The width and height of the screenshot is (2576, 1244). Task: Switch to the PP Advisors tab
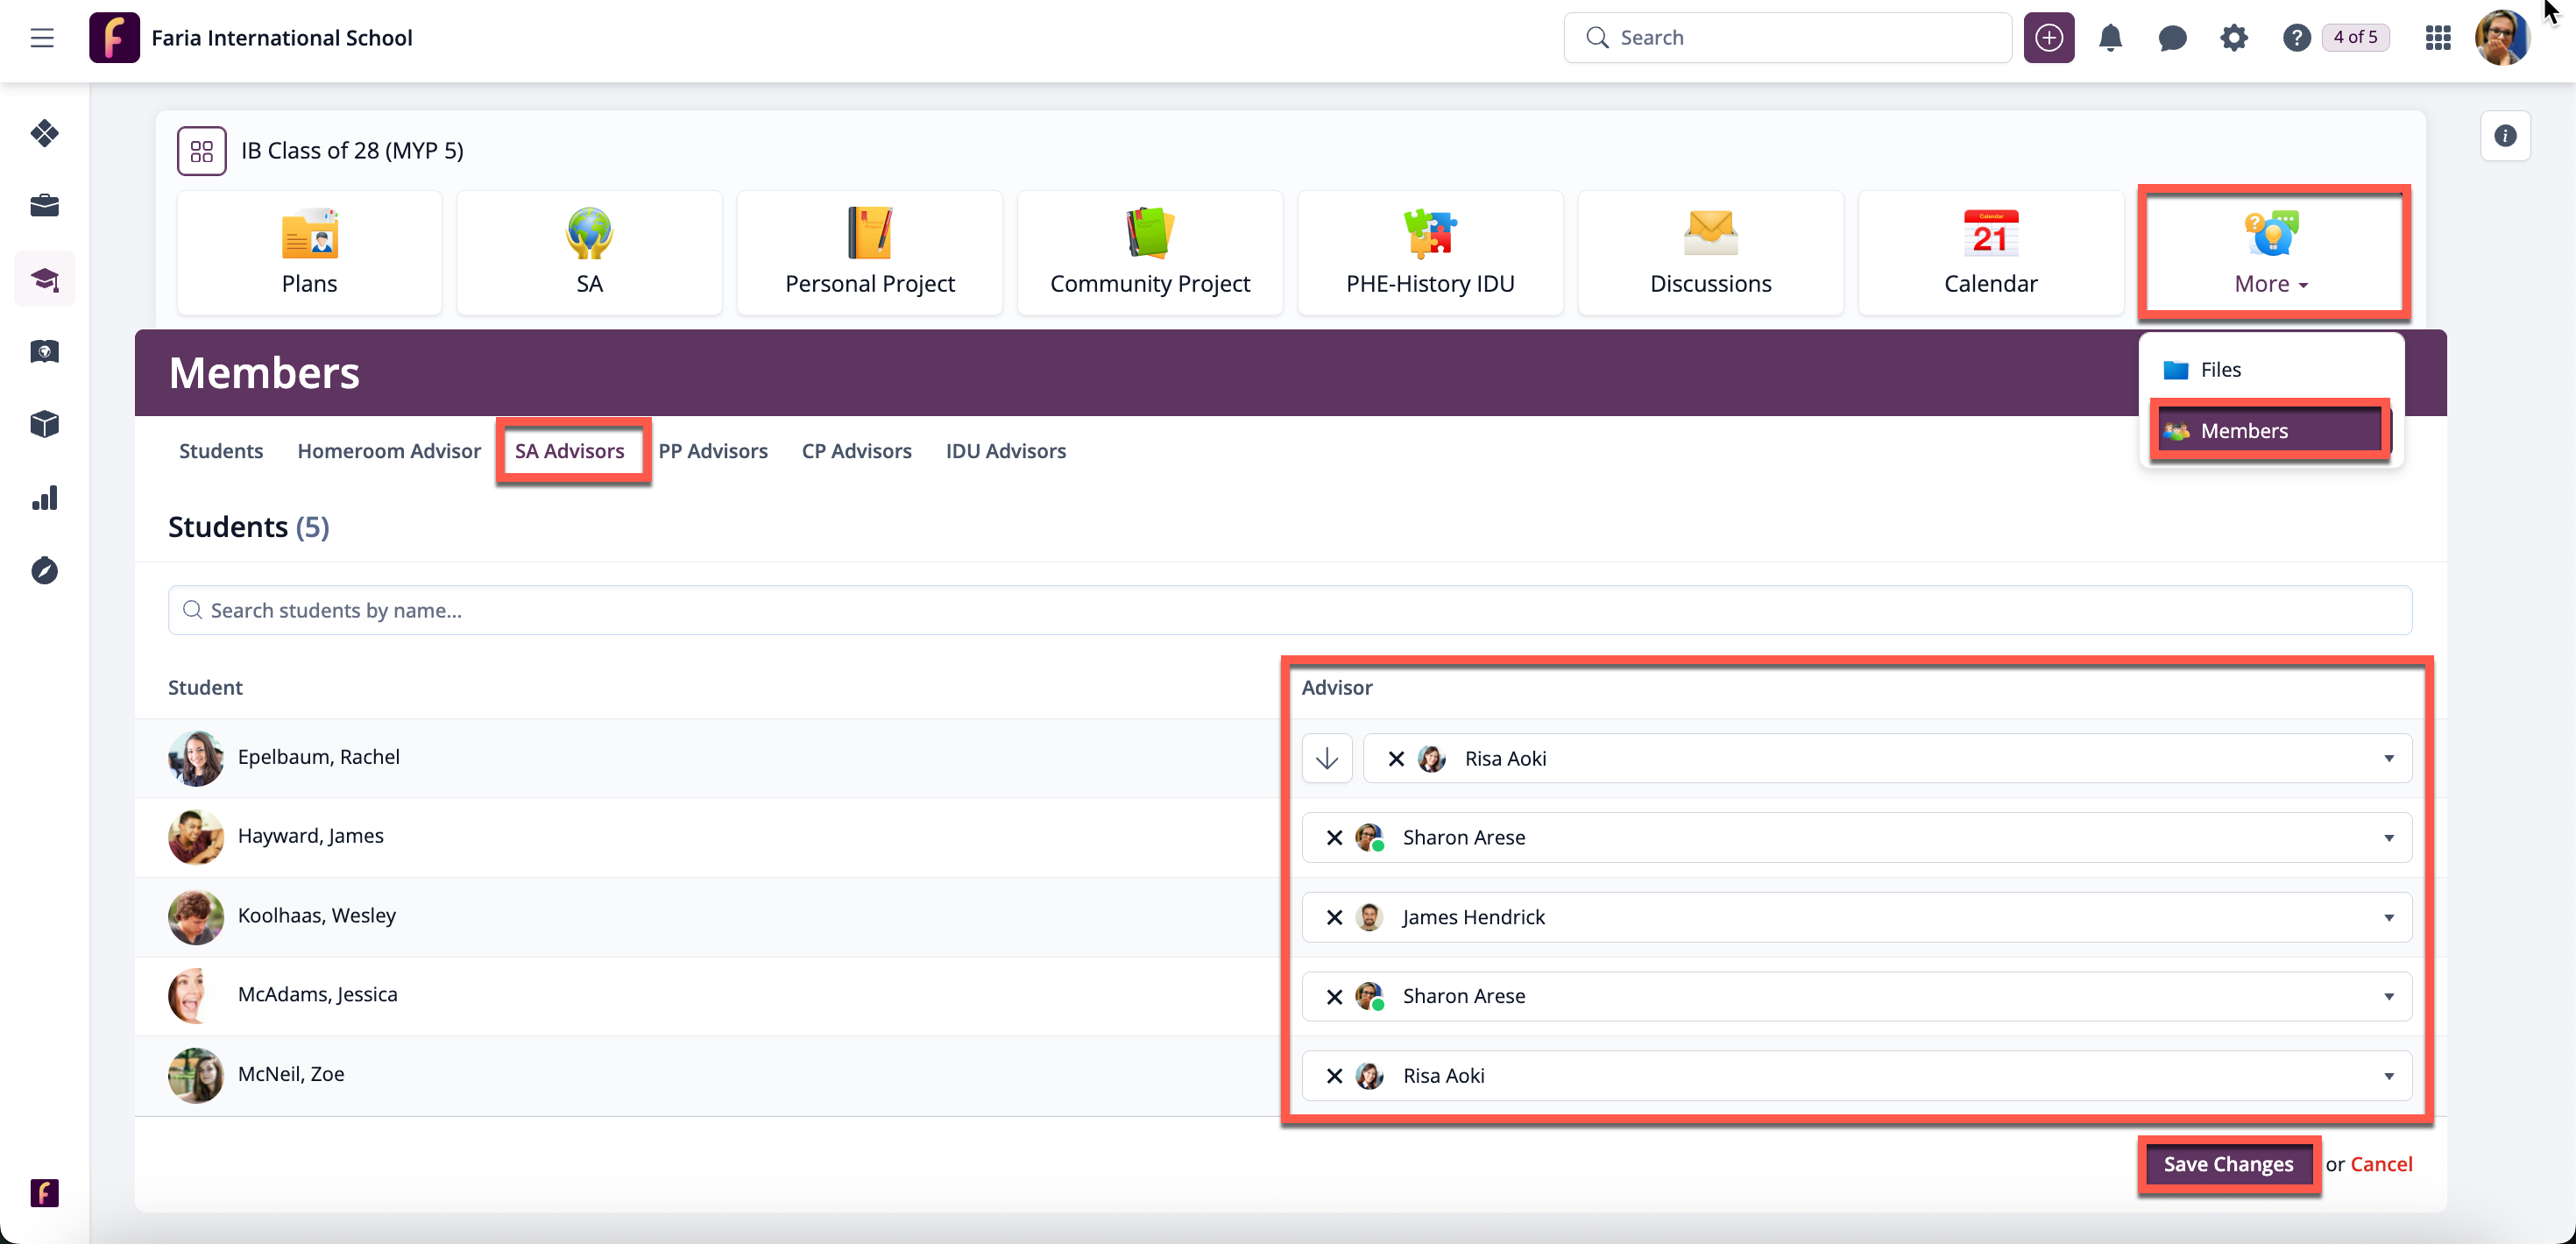(x=712, y=451)
